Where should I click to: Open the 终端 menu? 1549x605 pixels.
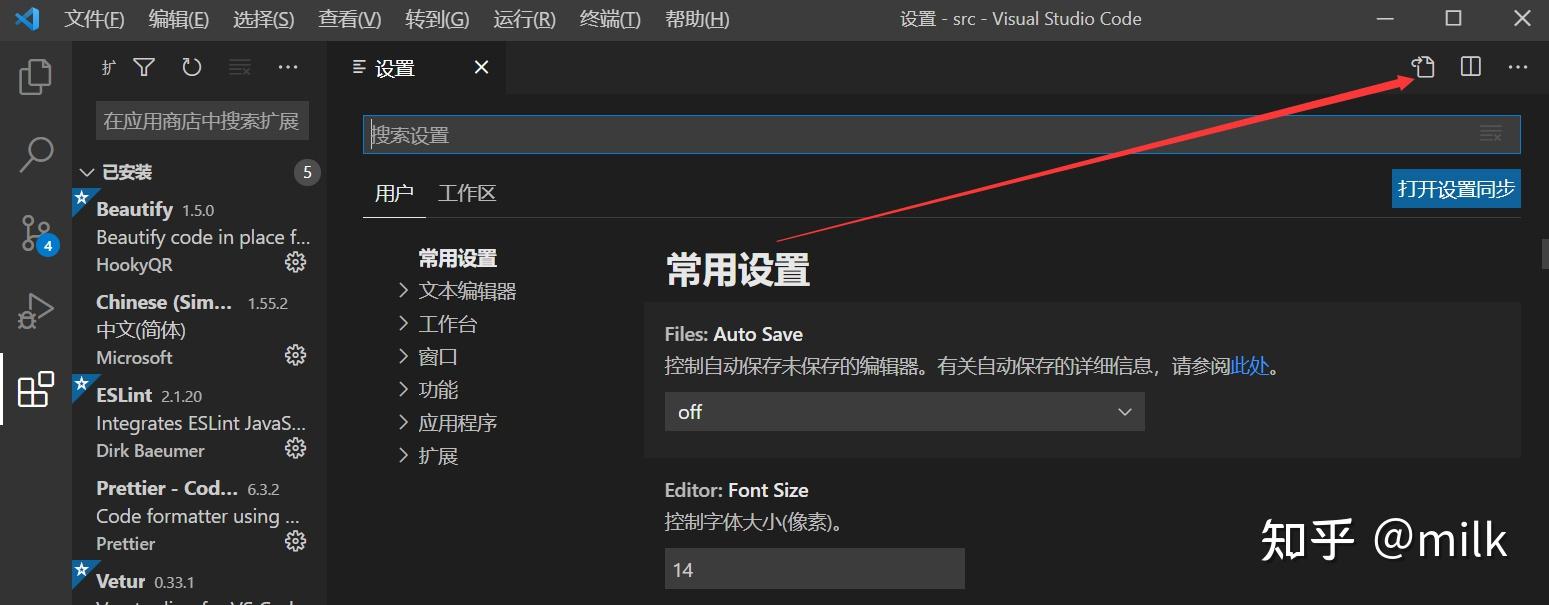[609, 18]
